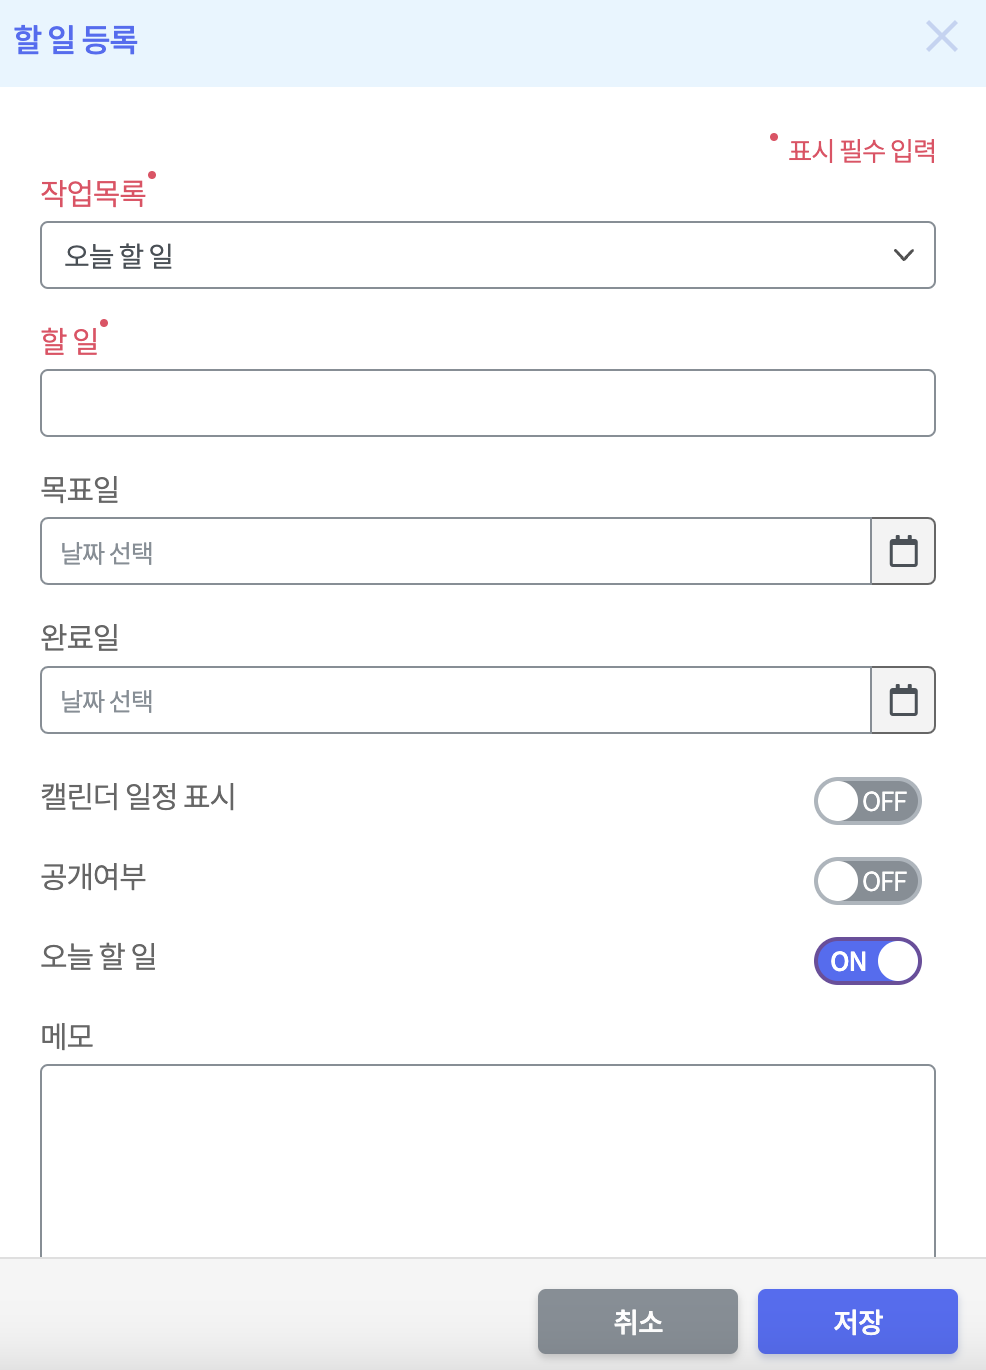Screen dimensions: 986x1370
Task: Focus the 완료일 날짜 선택 field
Action: coord(455,700)
